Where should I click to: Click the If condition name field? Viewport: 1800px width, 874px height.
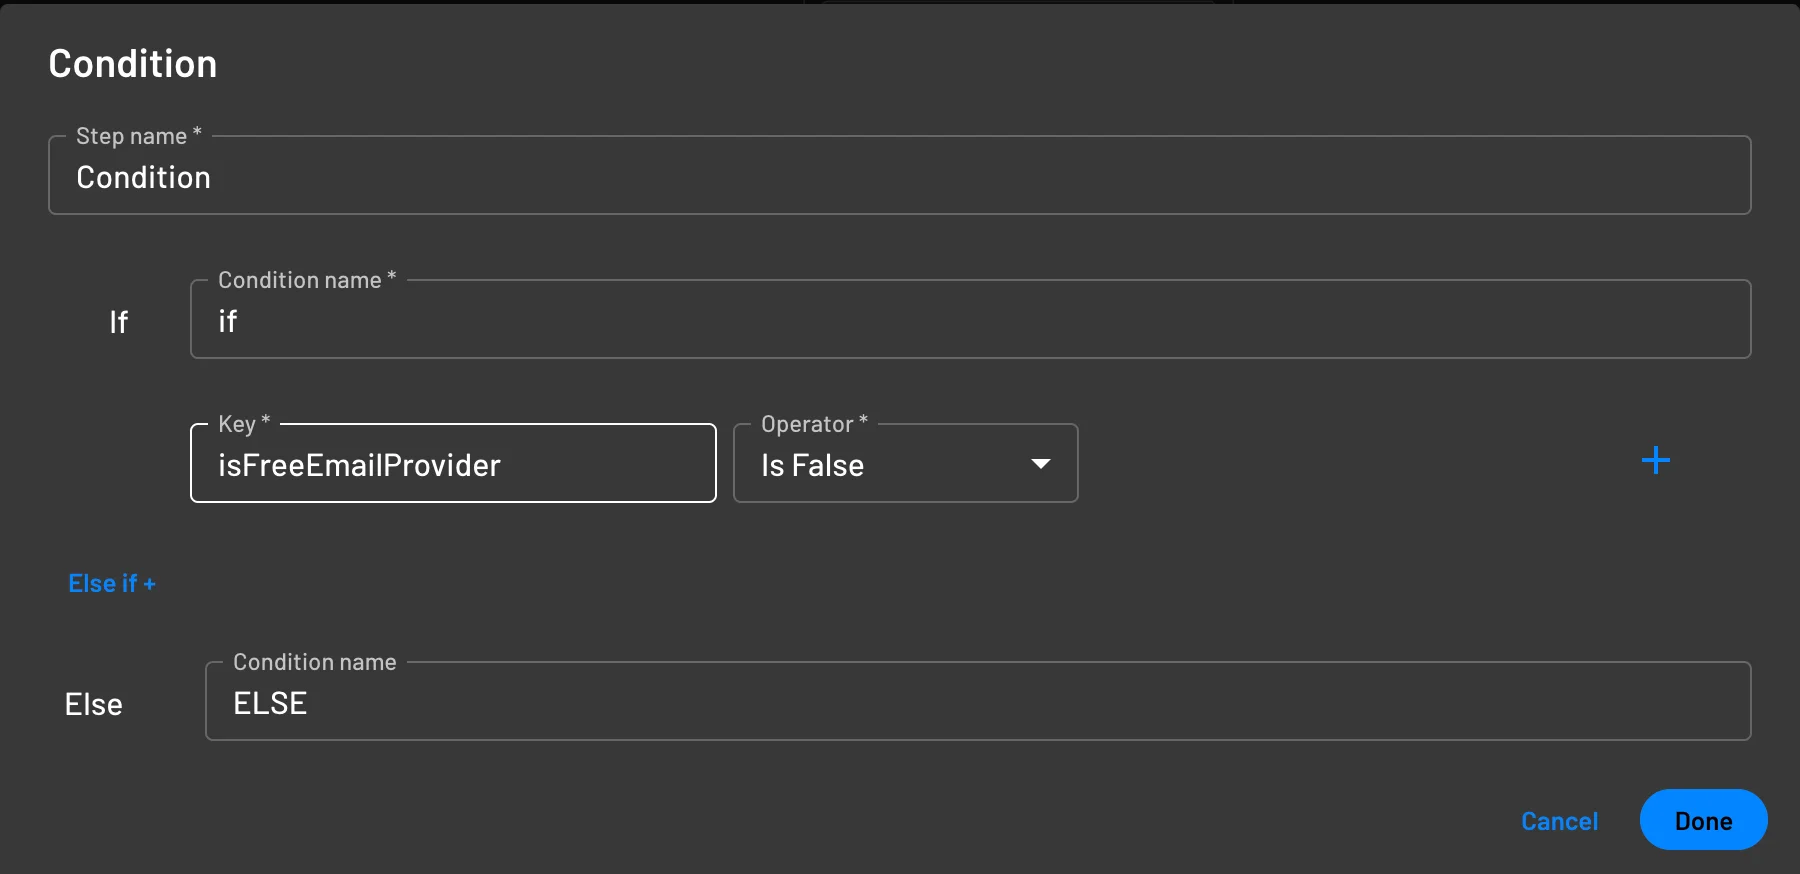970,321
